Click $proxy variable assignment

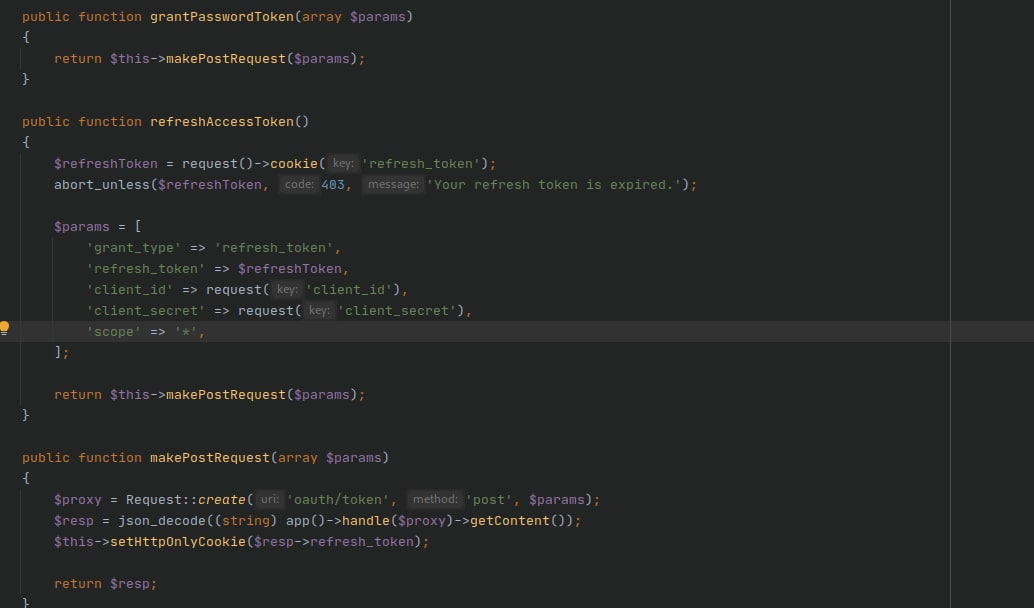coord(78,500)
